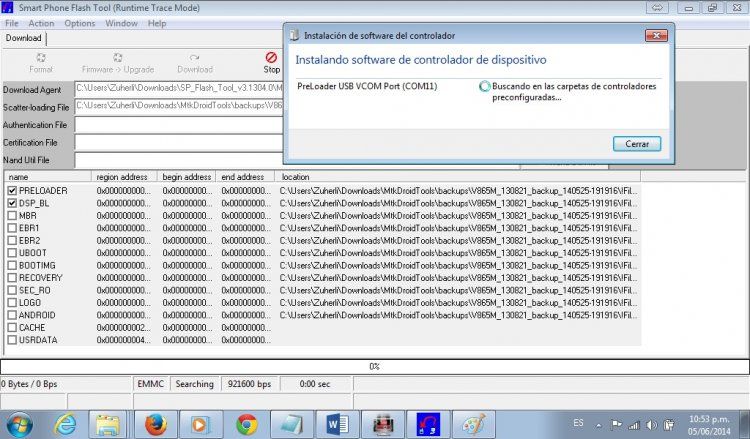Click the location column header

click(x=457, y=177)
